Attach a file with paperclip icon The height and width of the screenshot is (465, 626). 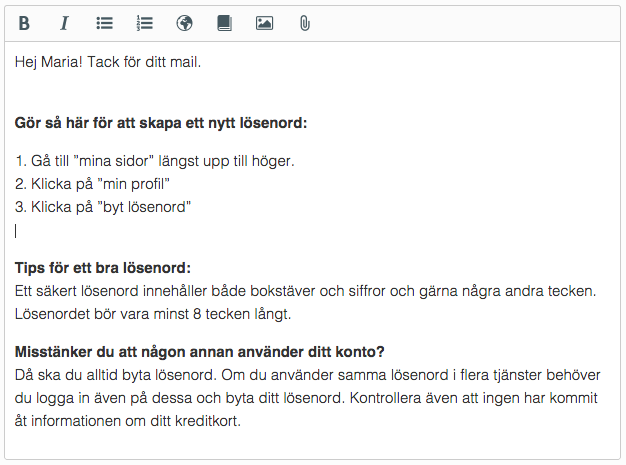pos(304,23)
